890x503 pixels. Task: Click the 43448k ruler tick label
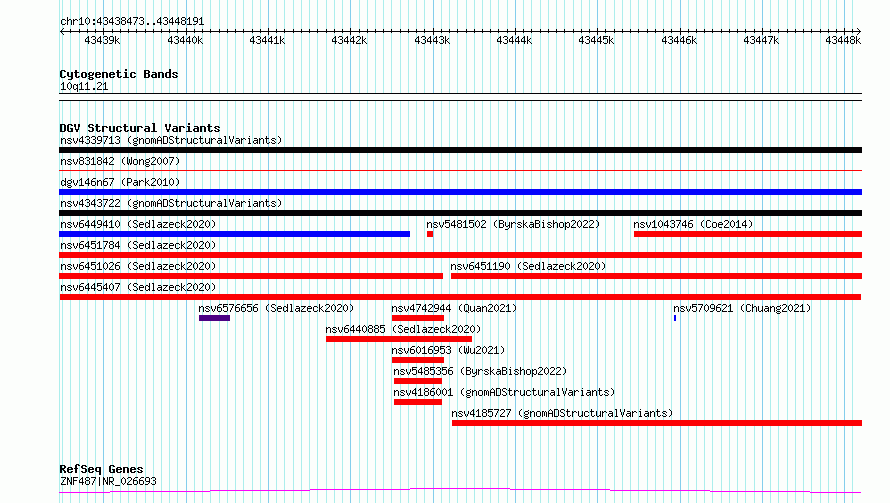pos(843,41)
